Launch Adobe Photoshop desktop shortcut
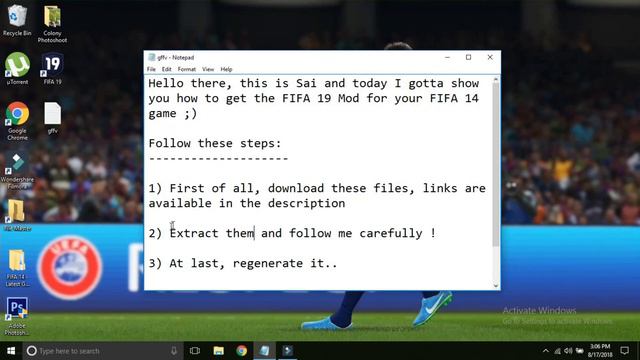The image size is (640, 360). 17,316
